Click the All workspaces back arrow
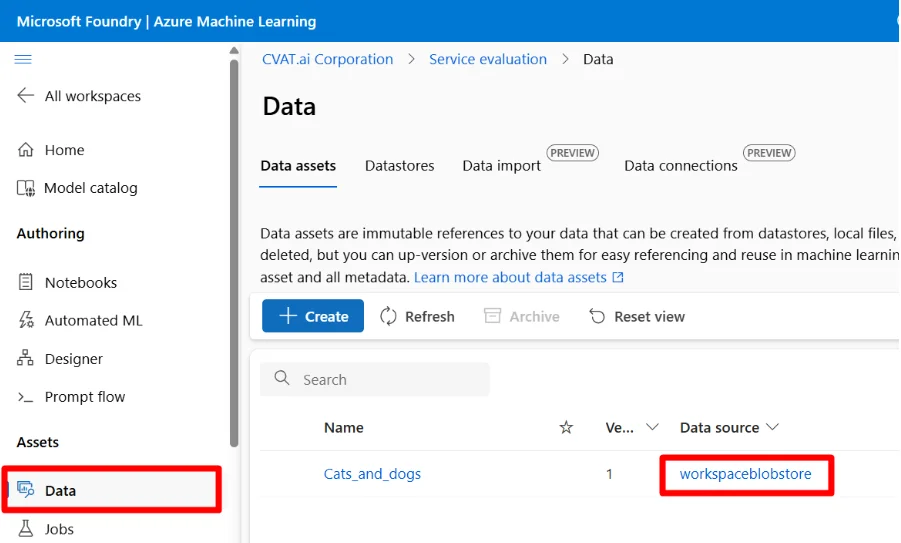901x543 pixels. coord(25,95)
